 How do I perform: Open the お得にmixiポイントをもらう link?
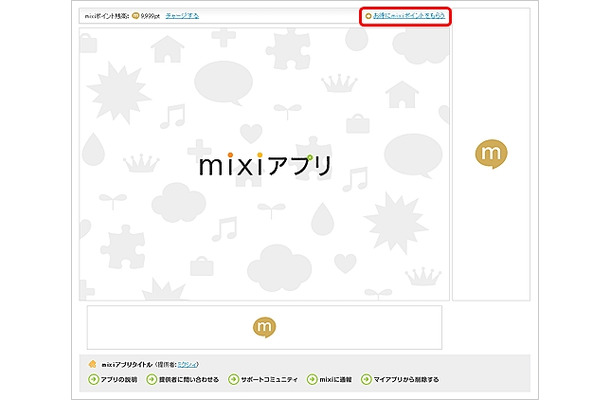pyautogui.click(x=408, y=16)
